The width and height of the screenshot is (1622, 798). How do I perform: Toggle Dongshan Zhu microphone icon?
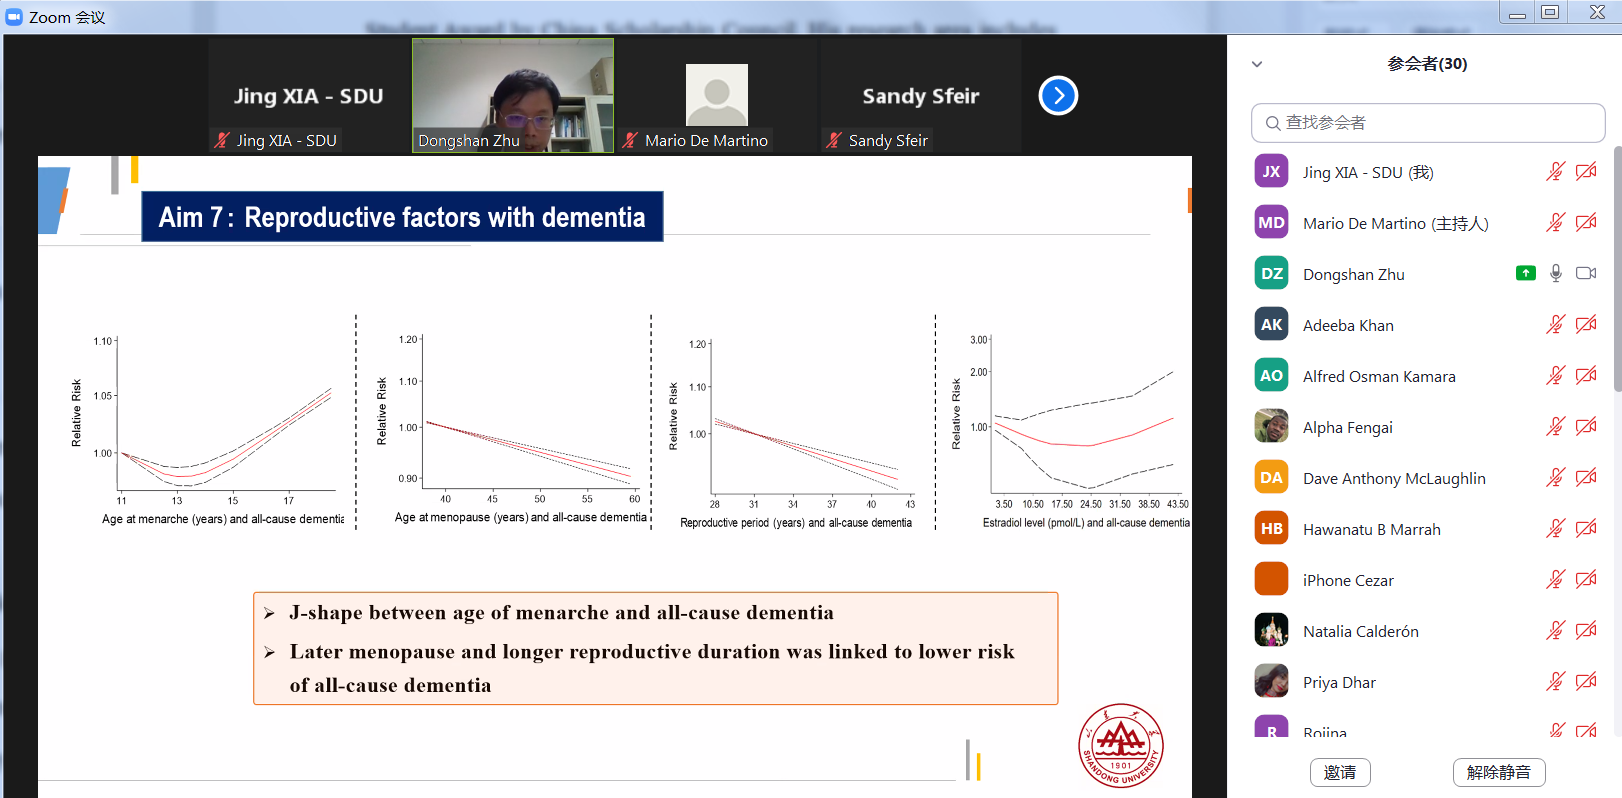point(1555,273)
